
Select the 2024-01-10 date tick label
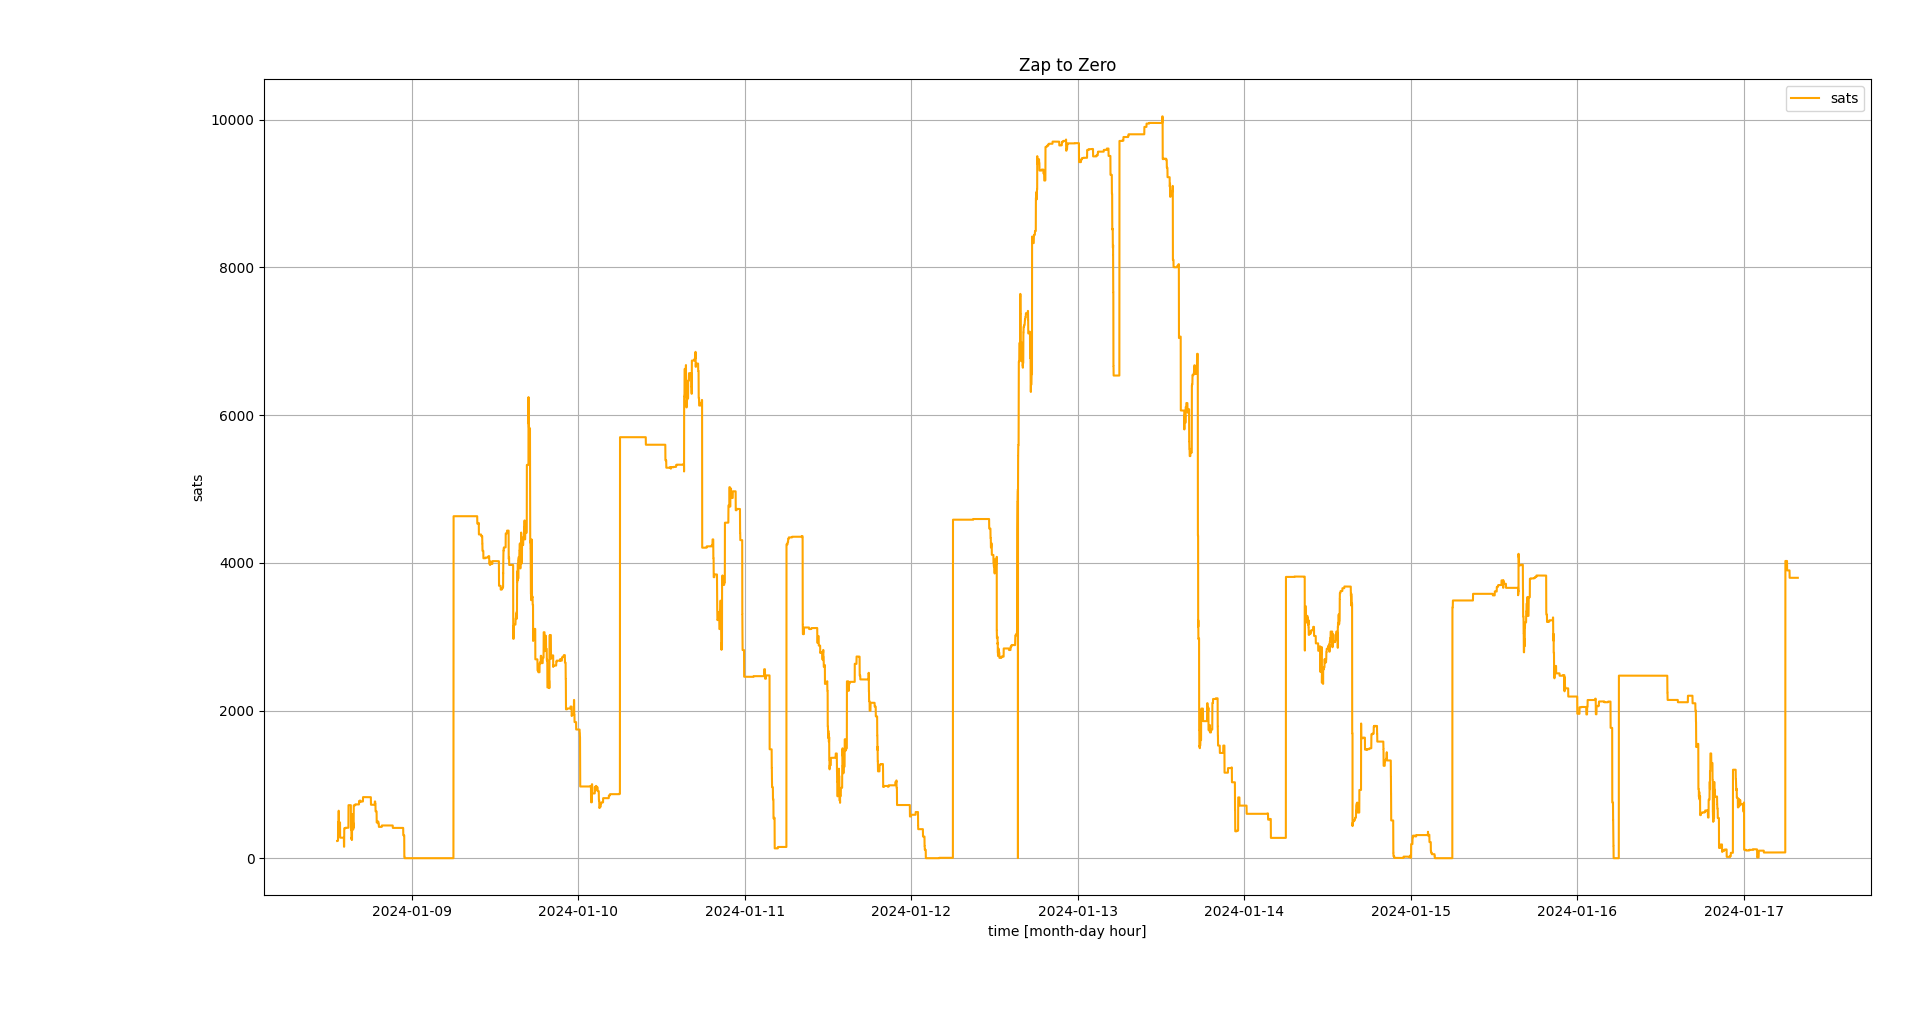[578, 911]
